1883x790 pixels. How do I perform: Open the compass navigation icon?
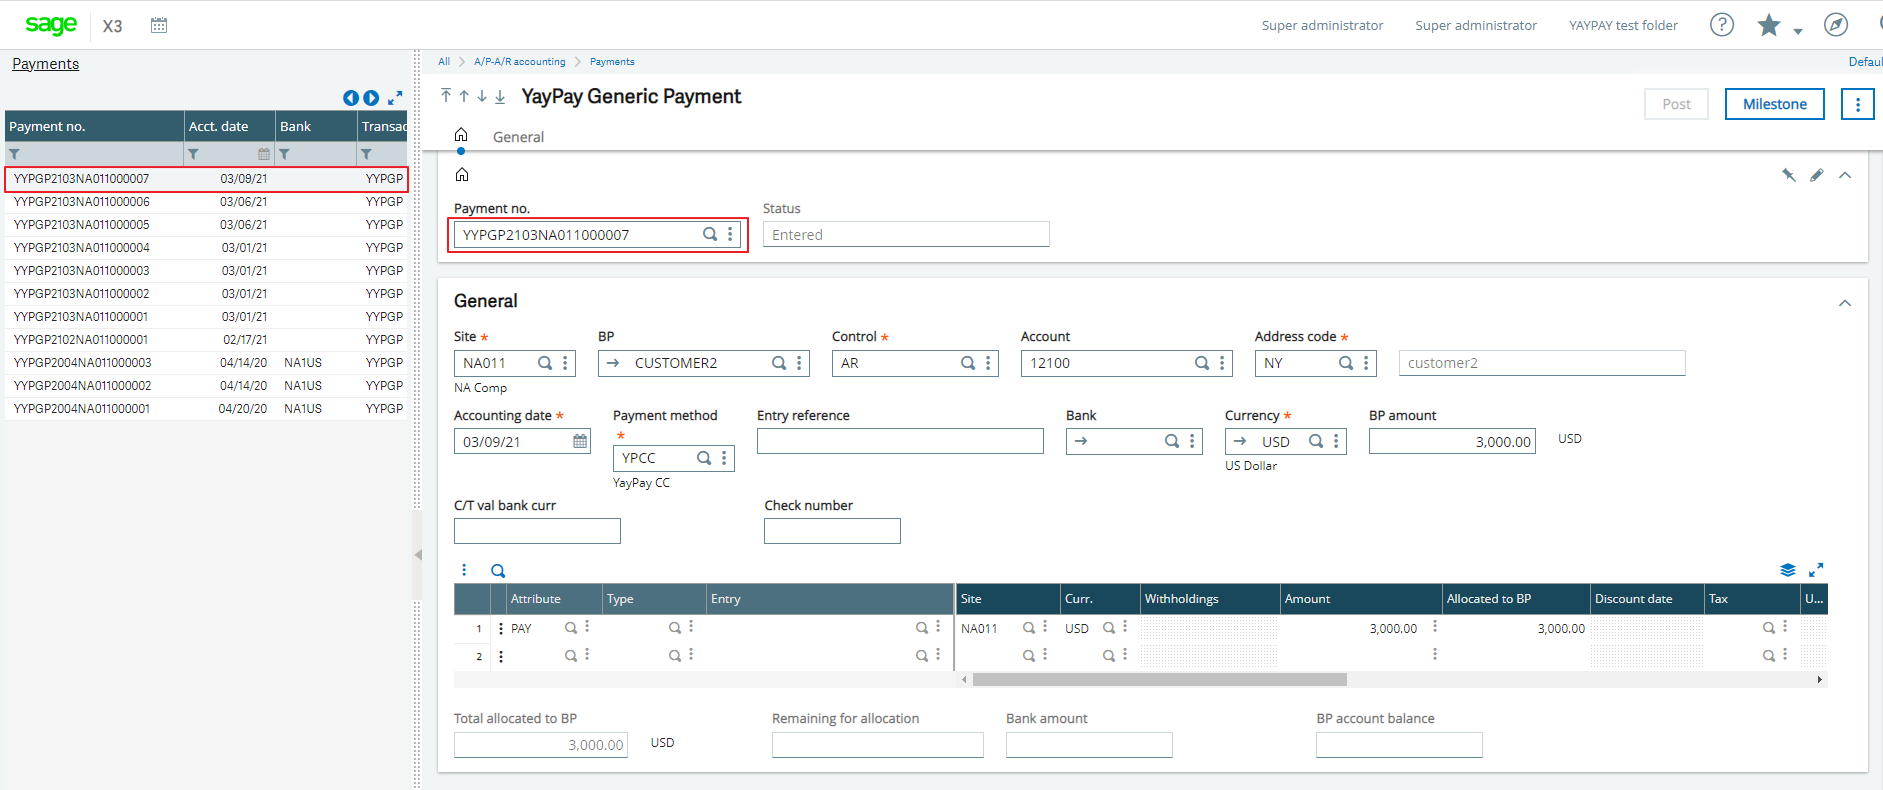click(x=1836, y=25)
